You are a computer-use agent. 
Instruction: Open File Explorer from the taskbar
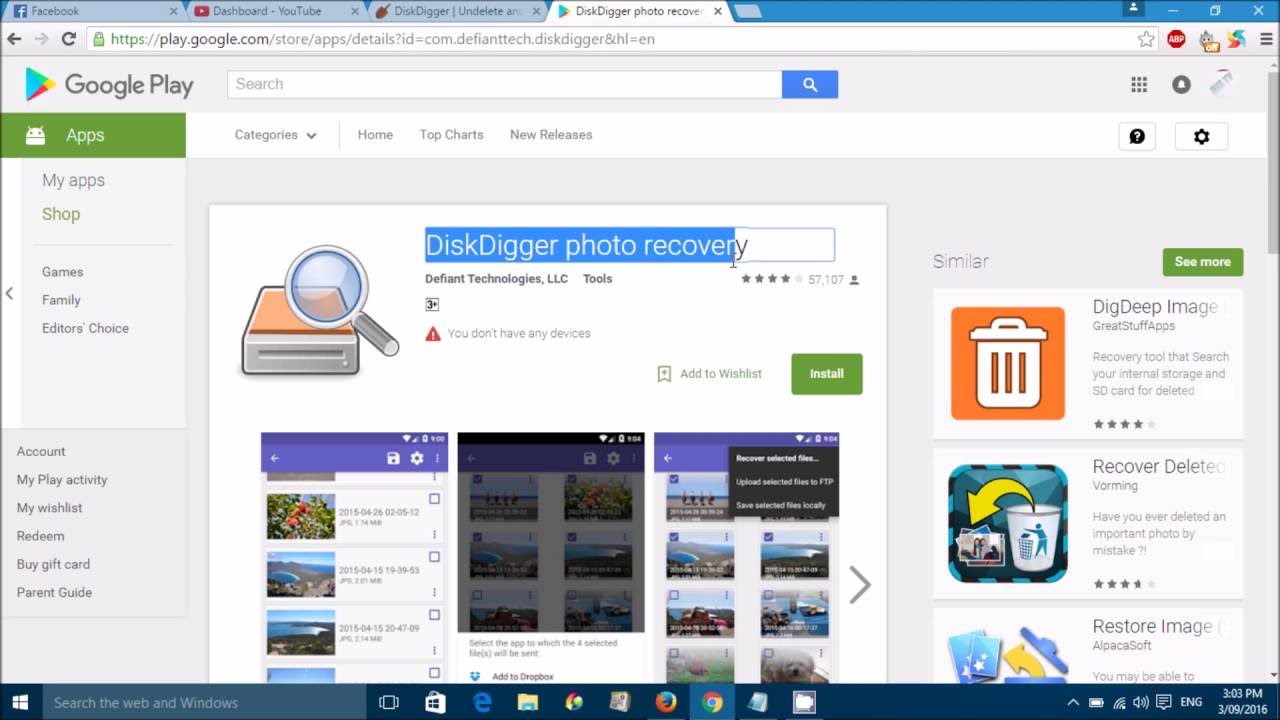coord(528,702)
